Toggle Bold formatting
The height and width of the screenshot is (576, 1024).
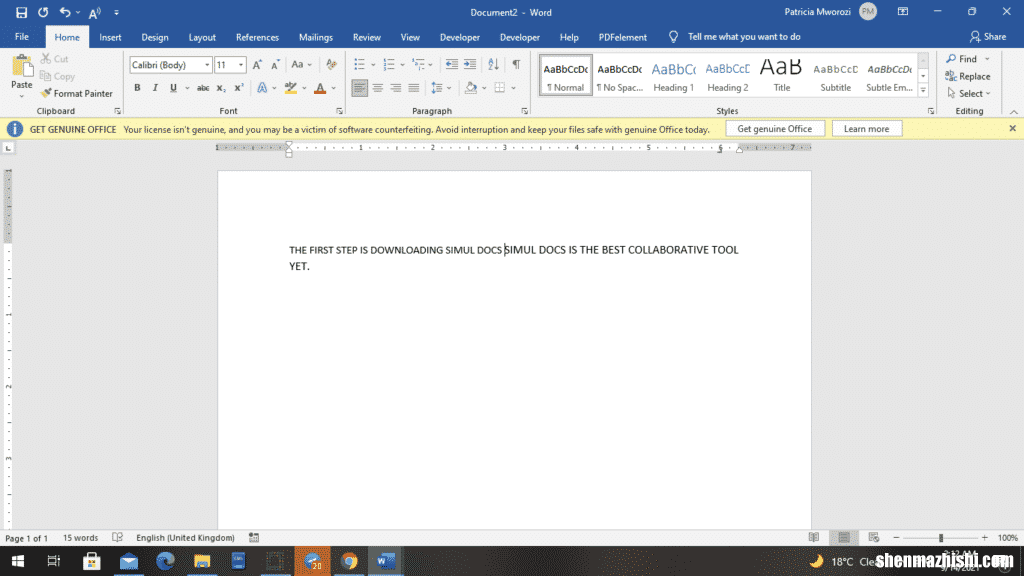tap(137, 88)
